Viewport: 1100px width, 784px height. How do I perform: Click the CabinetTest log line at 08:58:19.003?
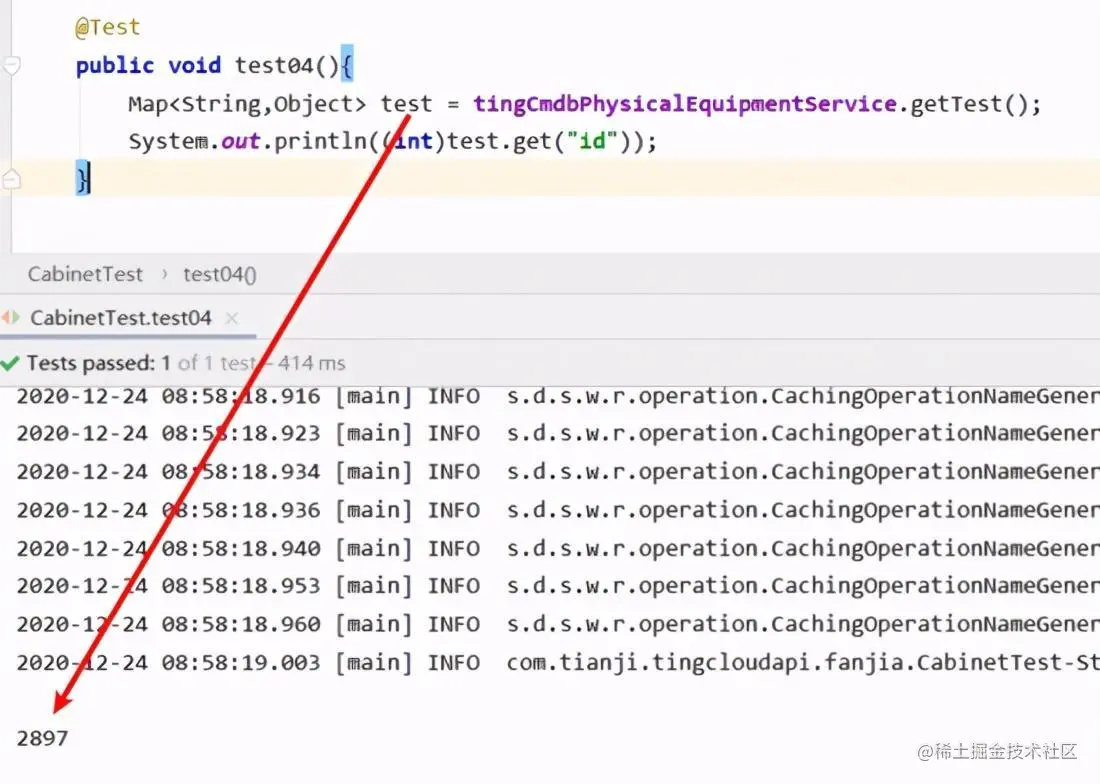pyautogui.click(x=558, y=663)
